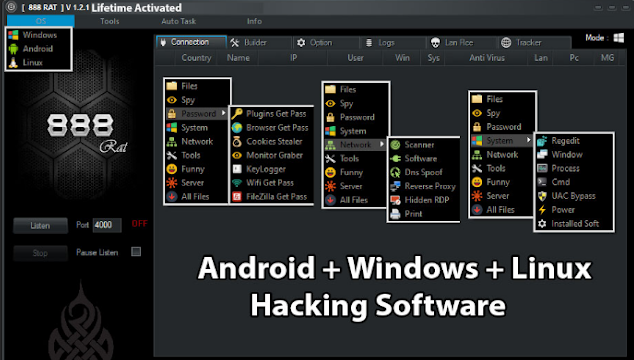Click the globe icon for Browser Get Pass

(237, 127)
